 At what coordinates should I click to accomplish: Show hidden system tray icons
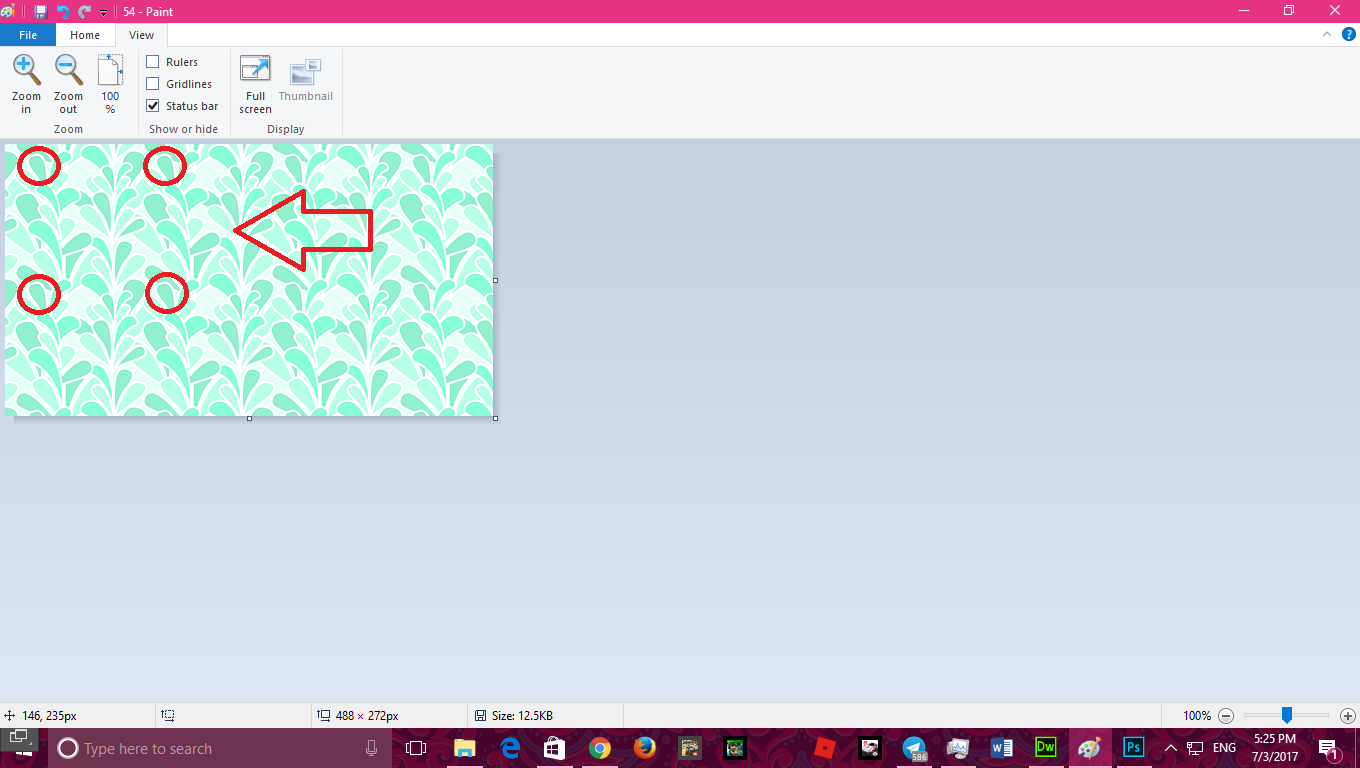(1171, 748)
